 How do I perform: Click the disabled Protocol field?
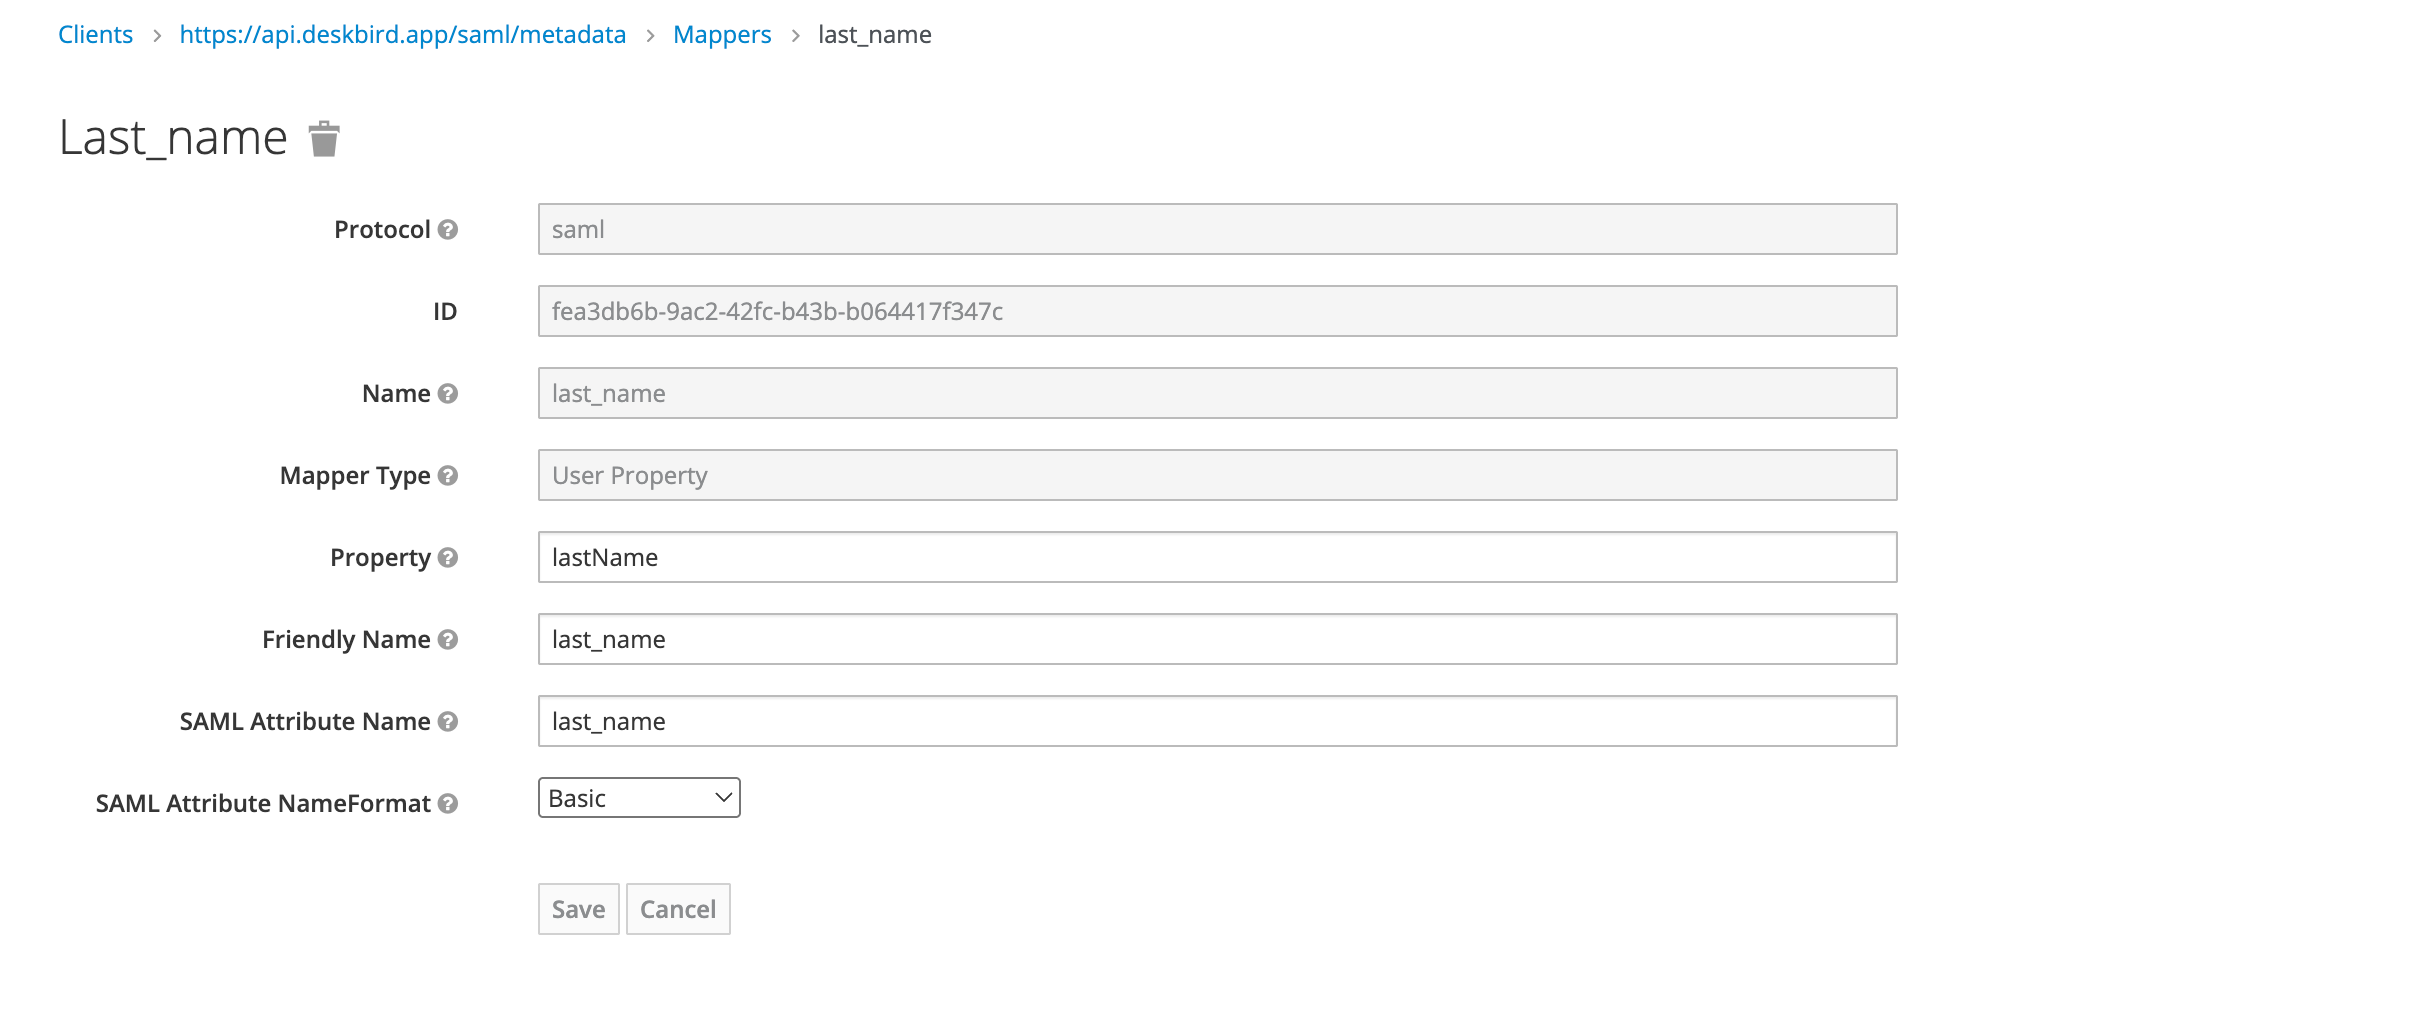tap(1216, 229)
